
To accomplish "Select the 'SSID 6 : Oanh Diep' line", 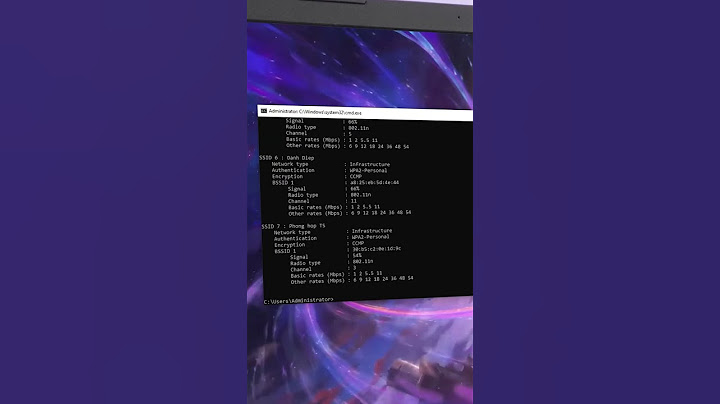I will pyautogui.click(x=287, y=157).
